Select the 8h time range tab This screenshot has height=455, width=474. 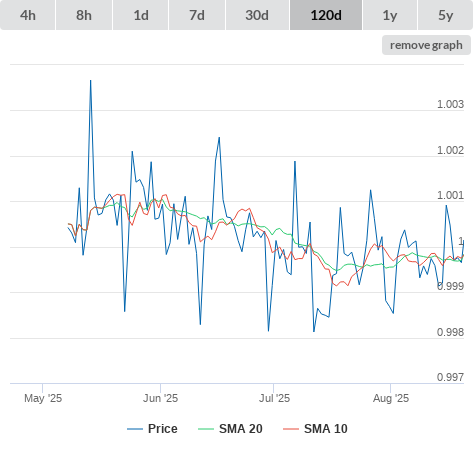pyautogui.click(x=84, y=15)
